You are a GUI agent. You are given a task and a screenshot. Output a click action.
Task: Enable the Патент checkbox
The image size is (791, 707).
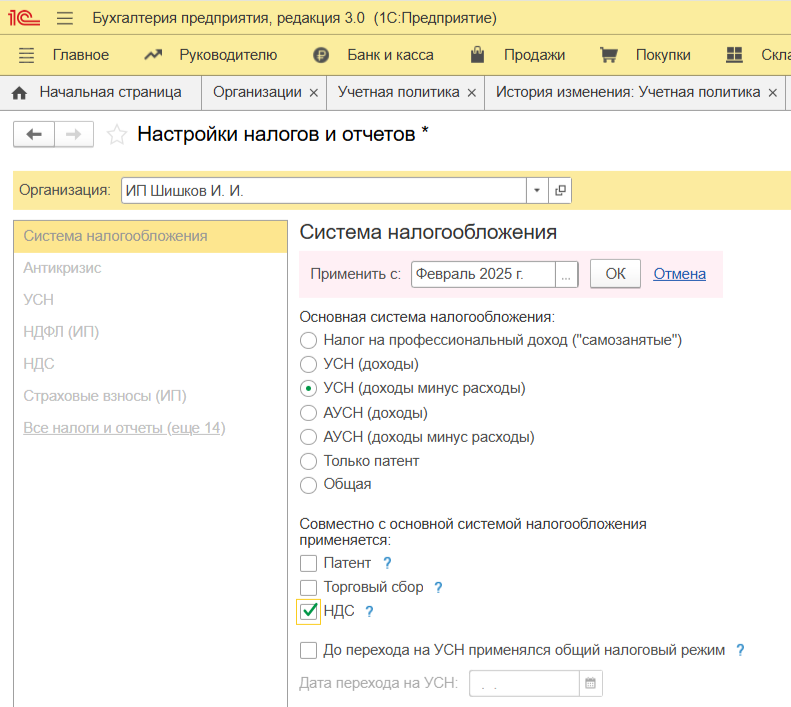[309, 563]
